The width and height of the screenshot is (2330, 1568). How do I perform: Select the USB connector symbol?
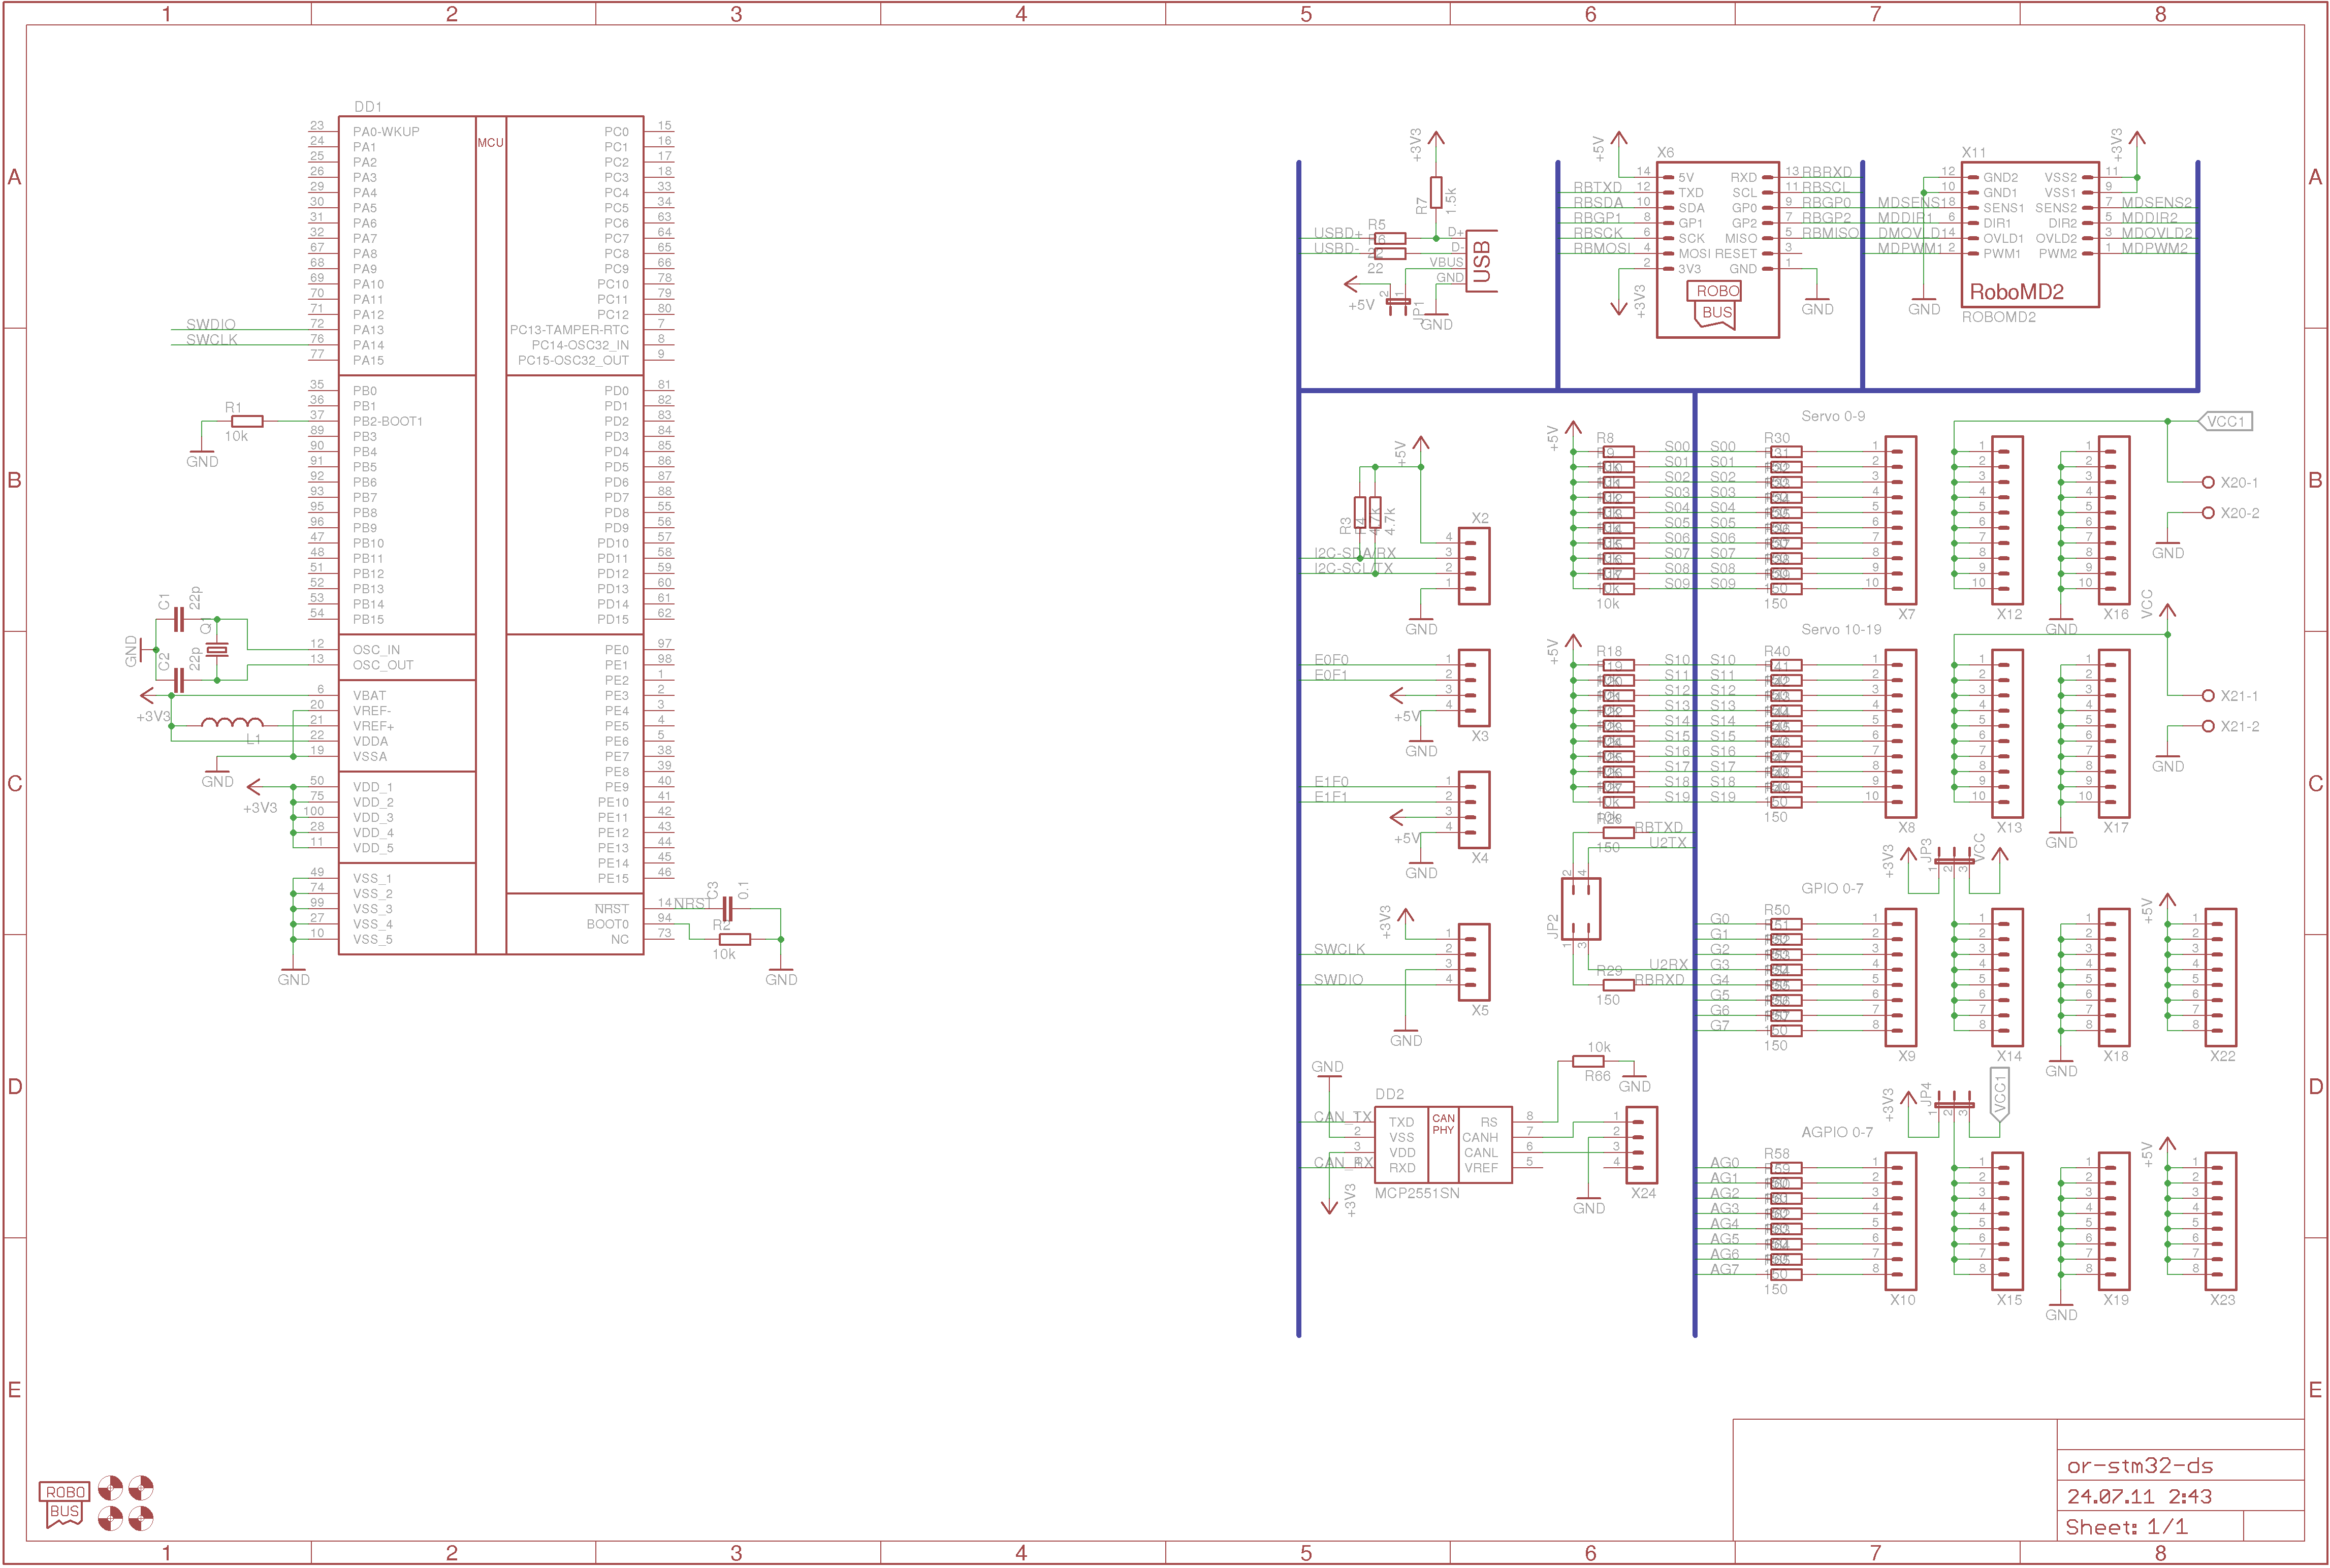click(x=1480, y=261)
